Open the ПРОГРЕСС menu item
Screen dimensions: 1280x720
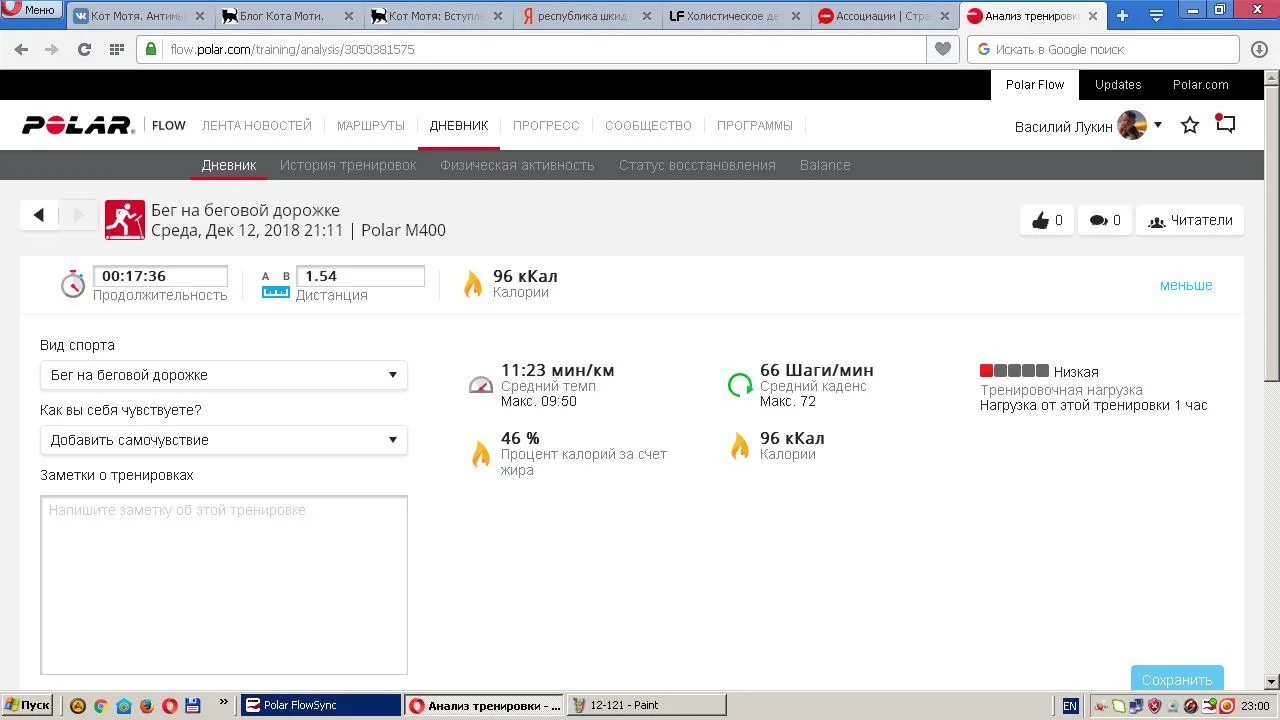click(x=546, y=125)
